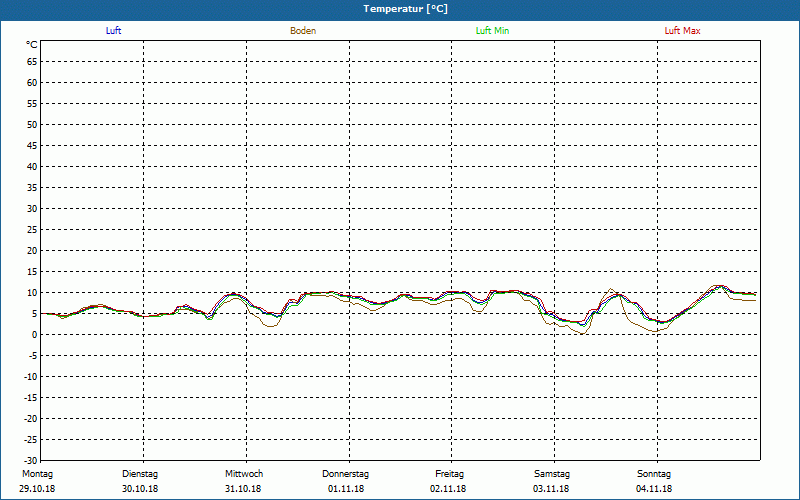Click the 'Boden' legend label

click(303, 31)
